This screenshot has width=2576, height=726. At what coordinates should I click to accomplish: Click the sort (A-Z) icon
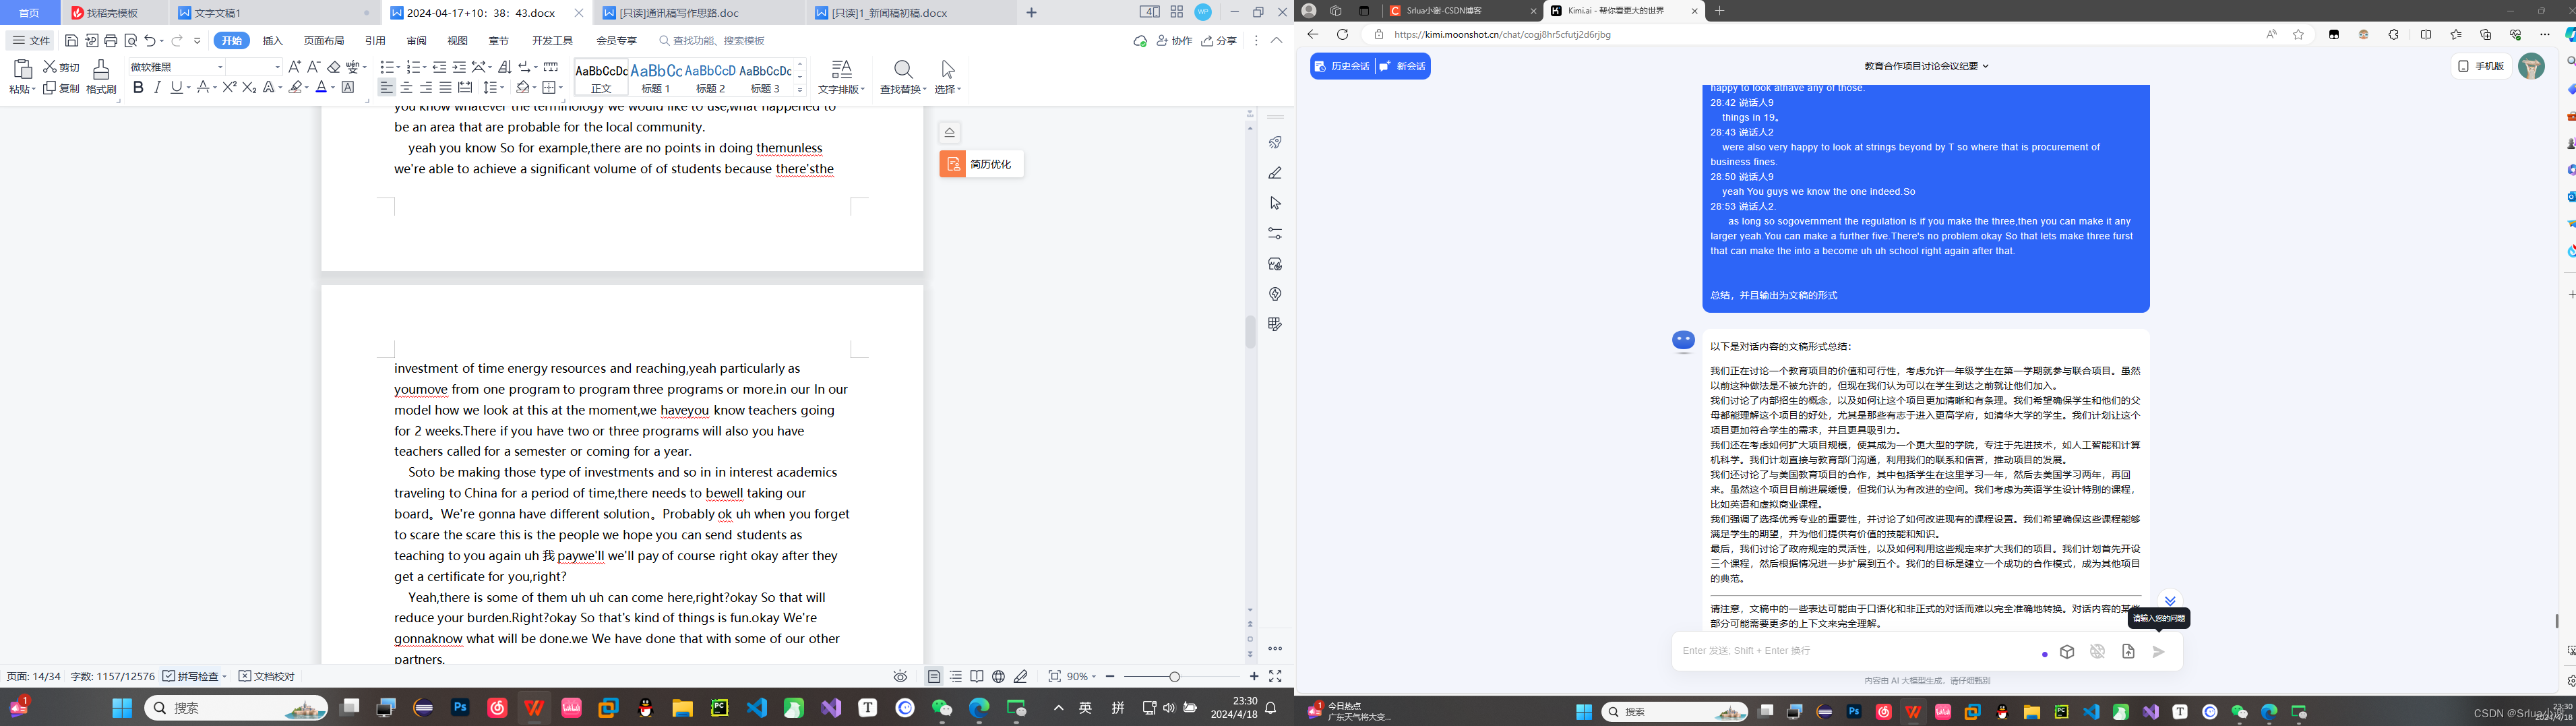click(505, 67)
